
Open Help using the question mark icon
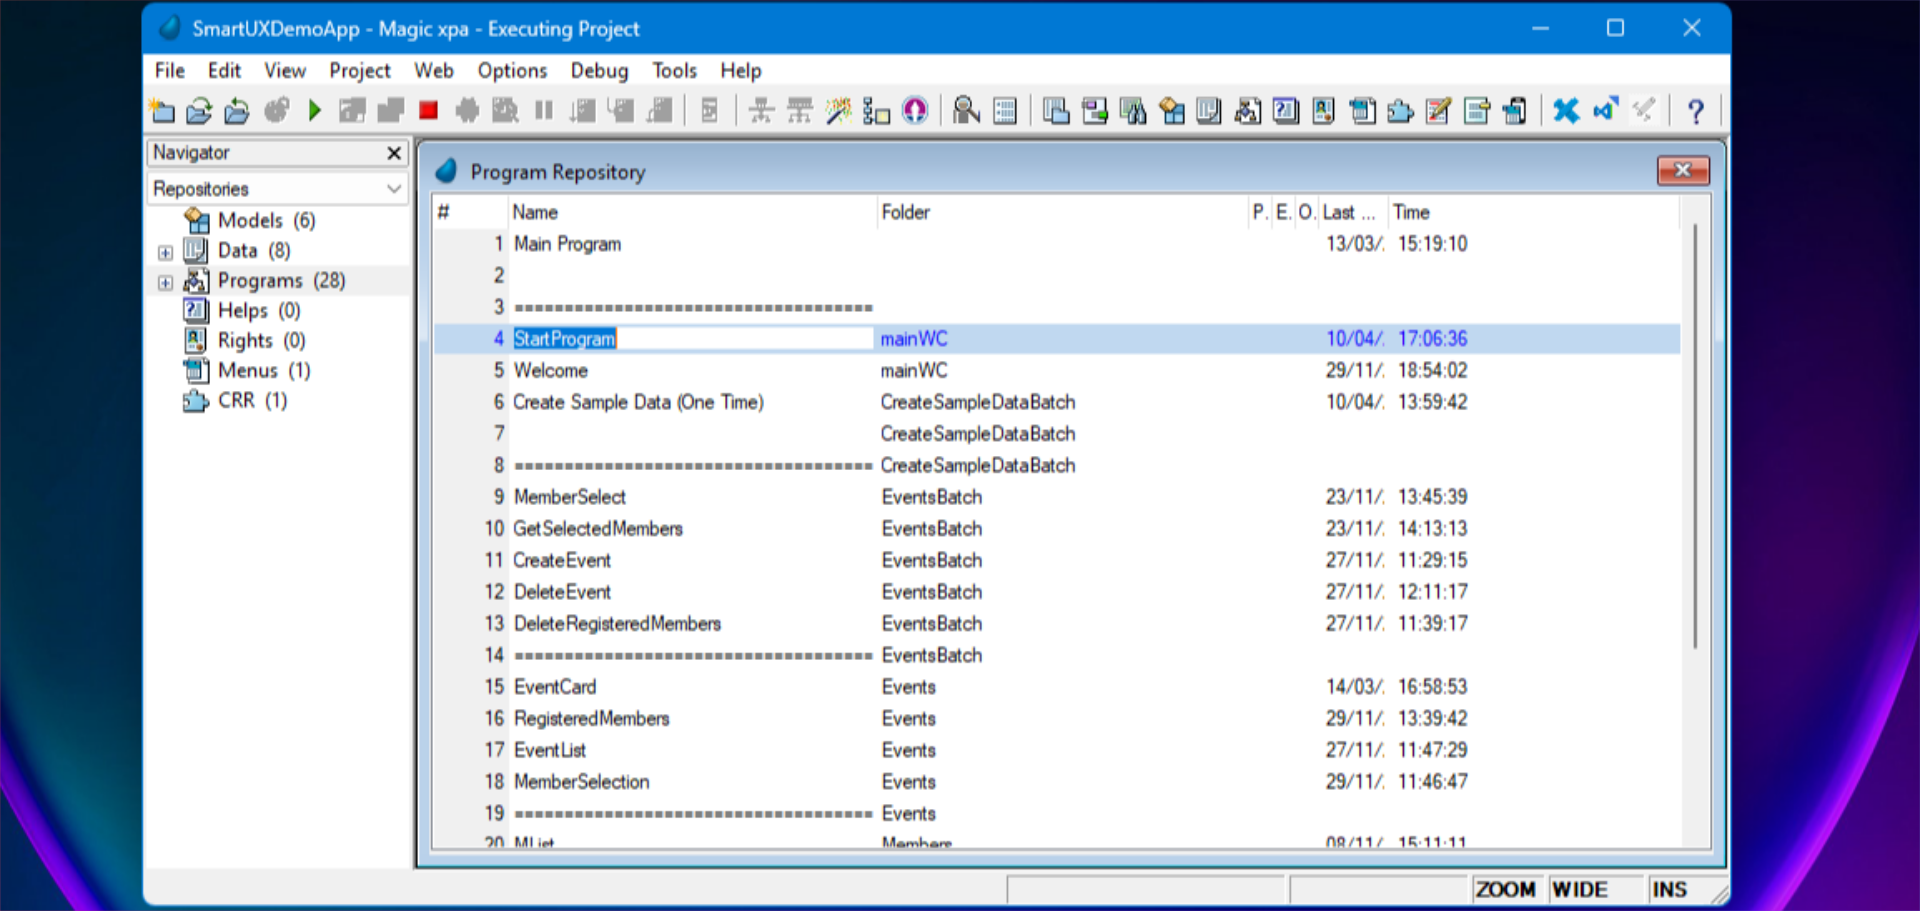click(x=1696, y=110)
